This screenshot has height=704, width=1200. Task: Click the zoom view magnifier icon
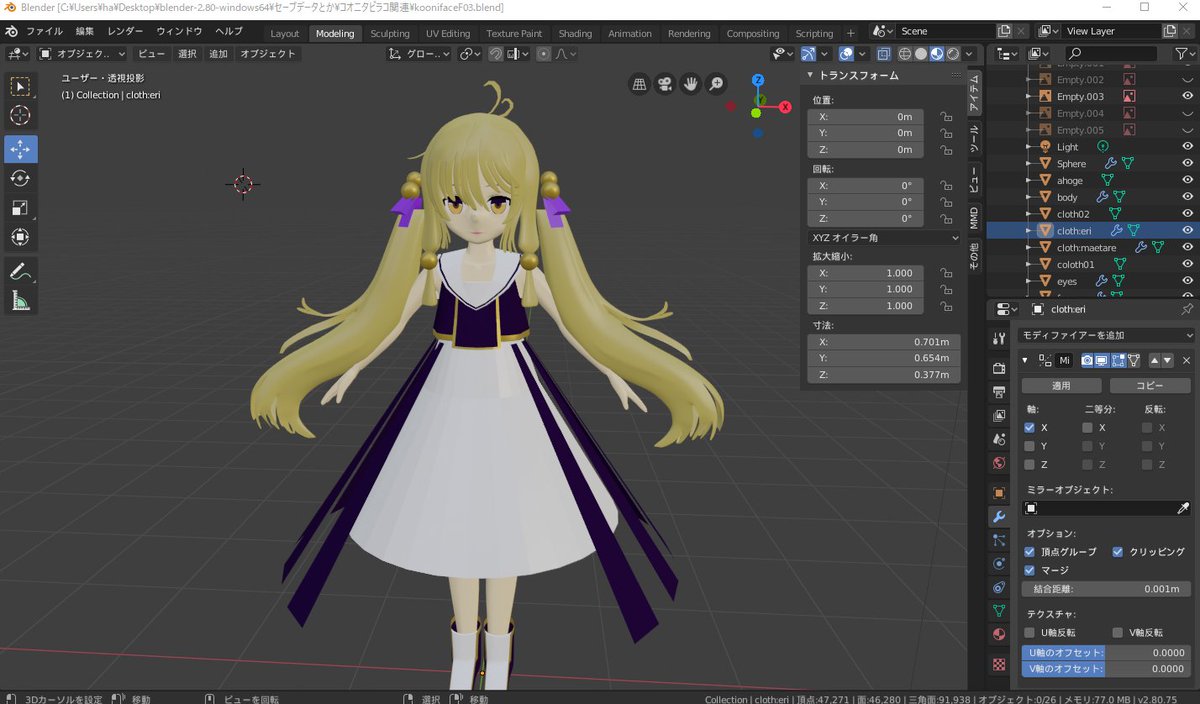point(717,85)
